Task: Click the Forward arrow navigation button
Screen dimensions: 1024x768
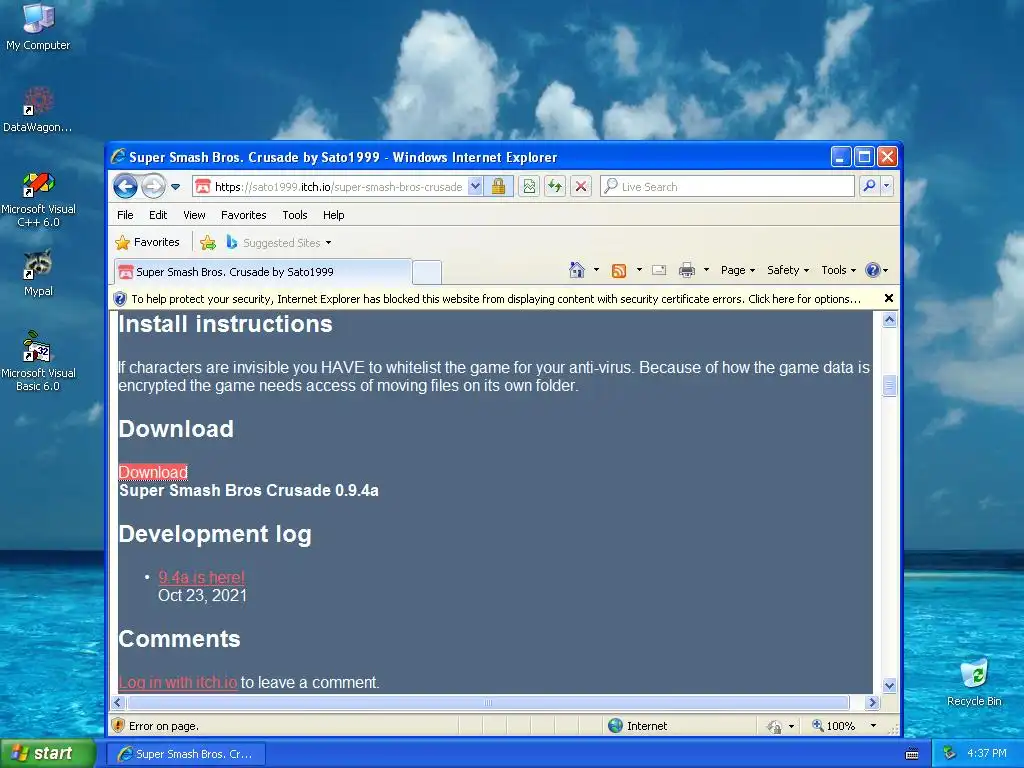Action: point(153,187)
